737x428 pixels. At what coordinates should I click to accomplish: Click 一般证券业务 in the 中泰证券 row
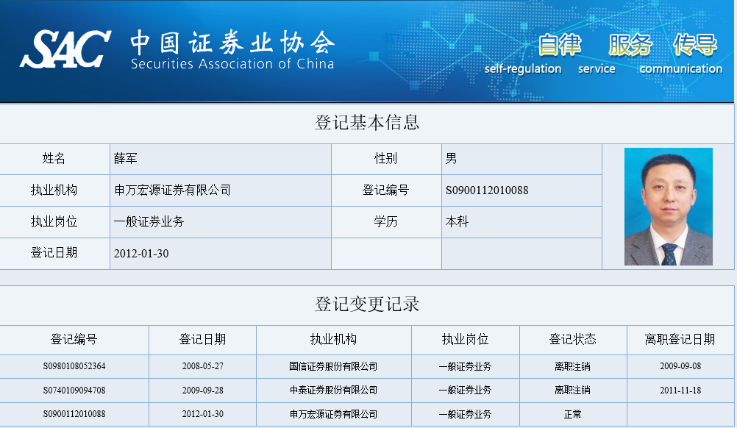(465, 390)
